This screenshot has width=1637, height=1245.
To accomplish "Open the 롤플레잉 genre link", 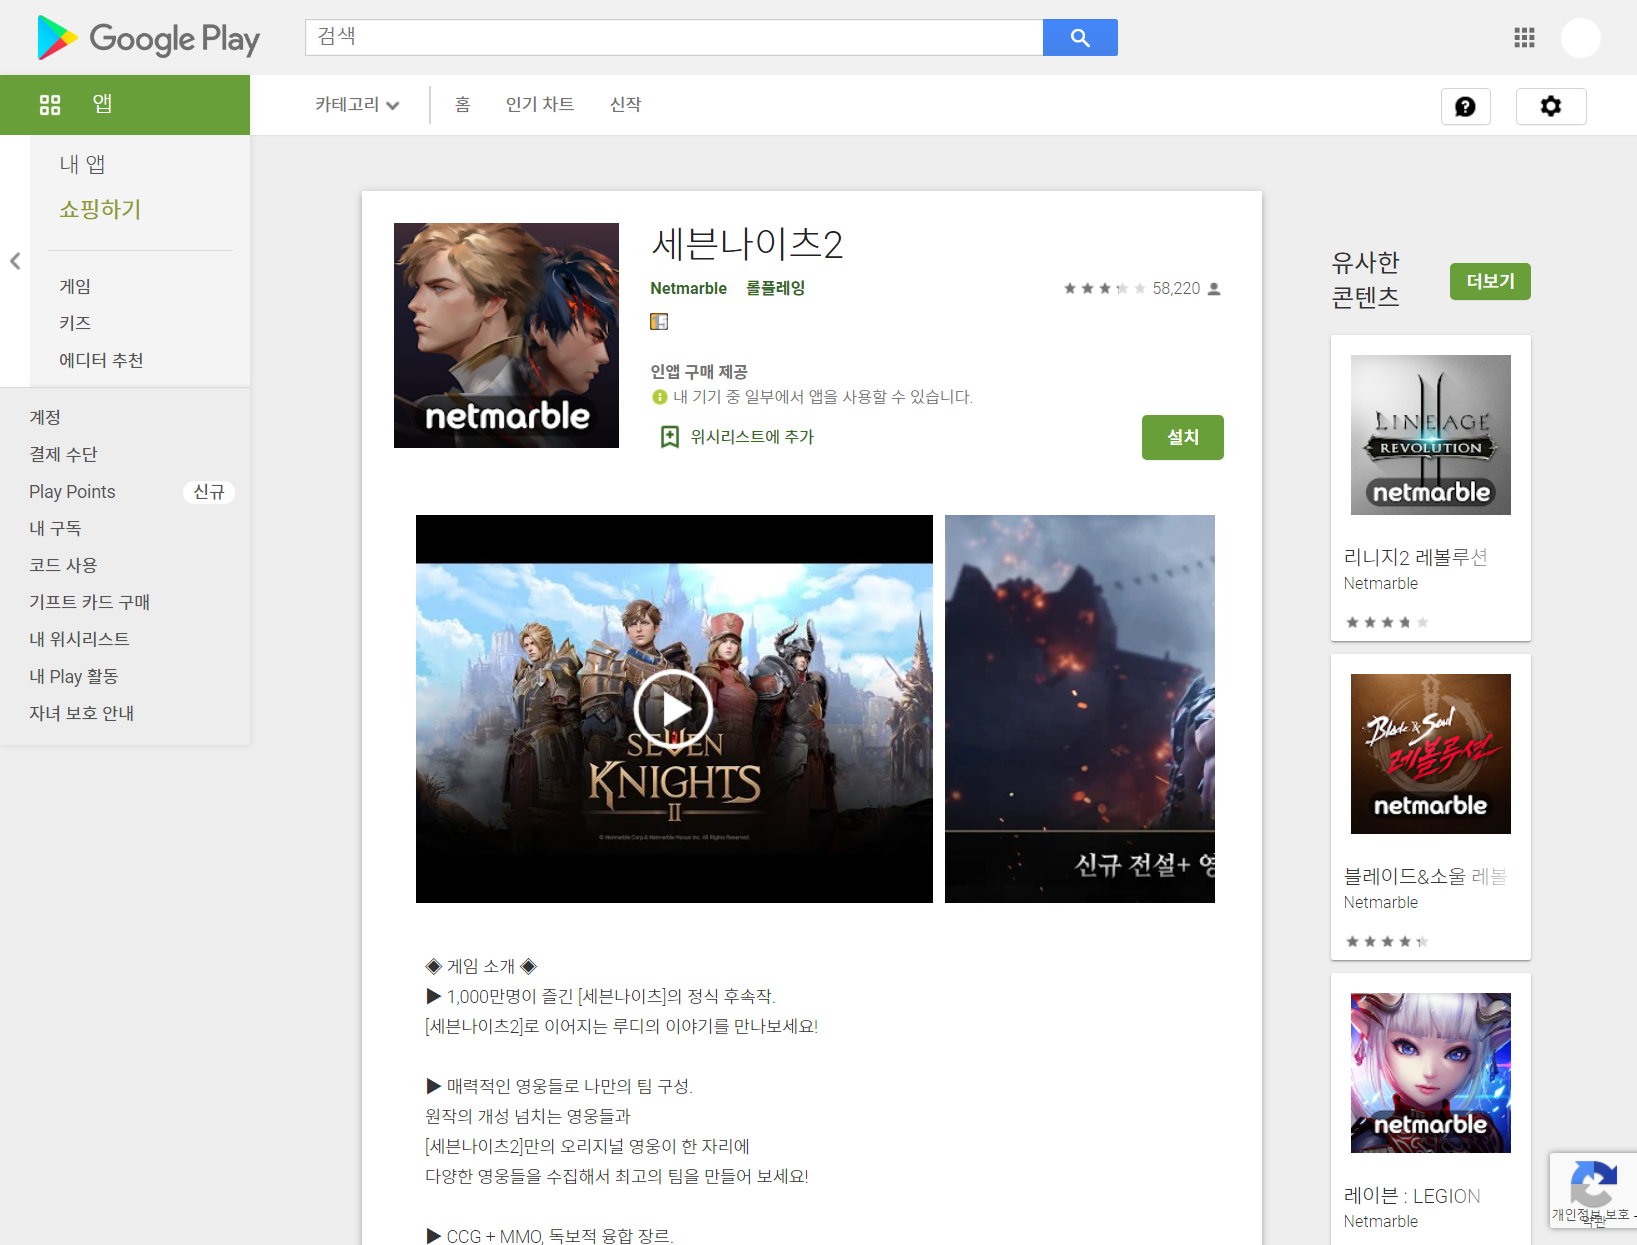I will pyautogui.click(x=775, y=288).
